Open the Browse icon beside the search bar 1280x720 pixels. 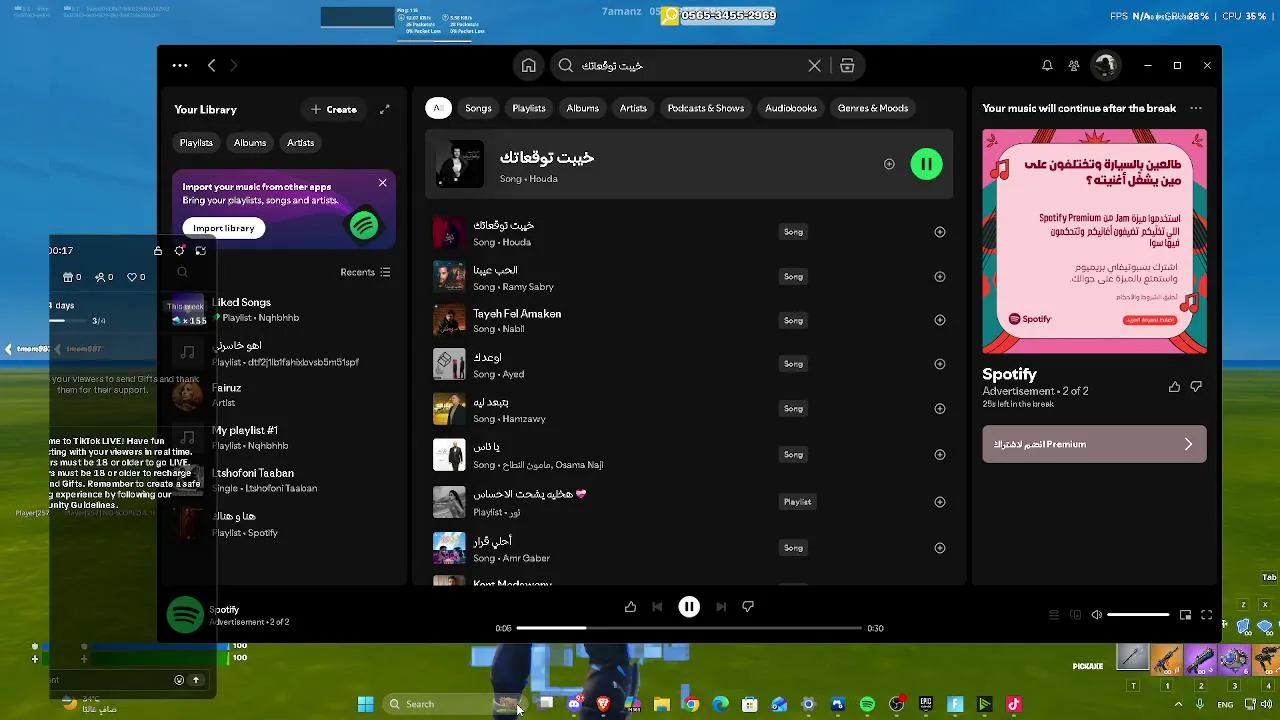(x=847, y=65)
